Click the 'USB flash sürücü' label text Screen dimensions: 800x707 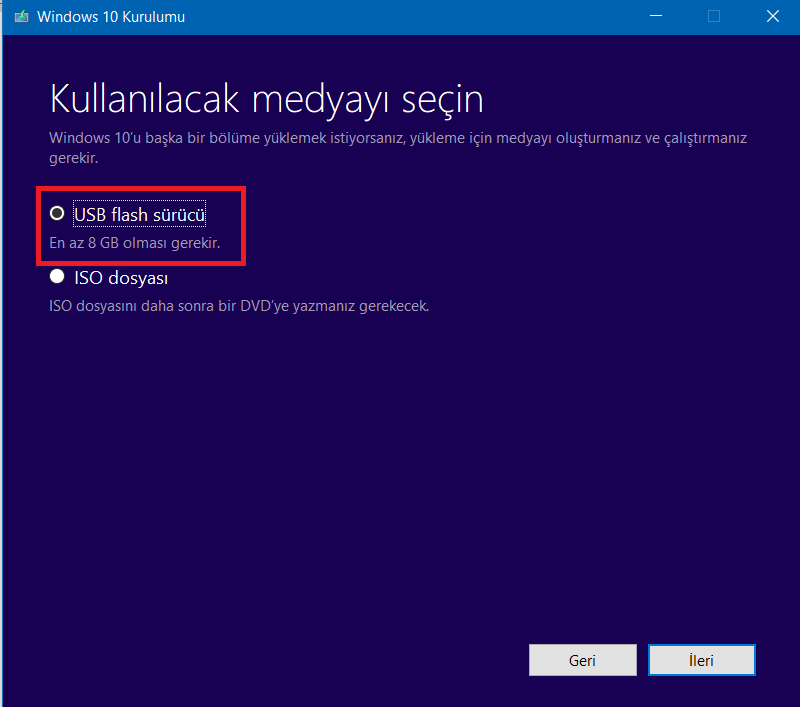pos(139,214)
